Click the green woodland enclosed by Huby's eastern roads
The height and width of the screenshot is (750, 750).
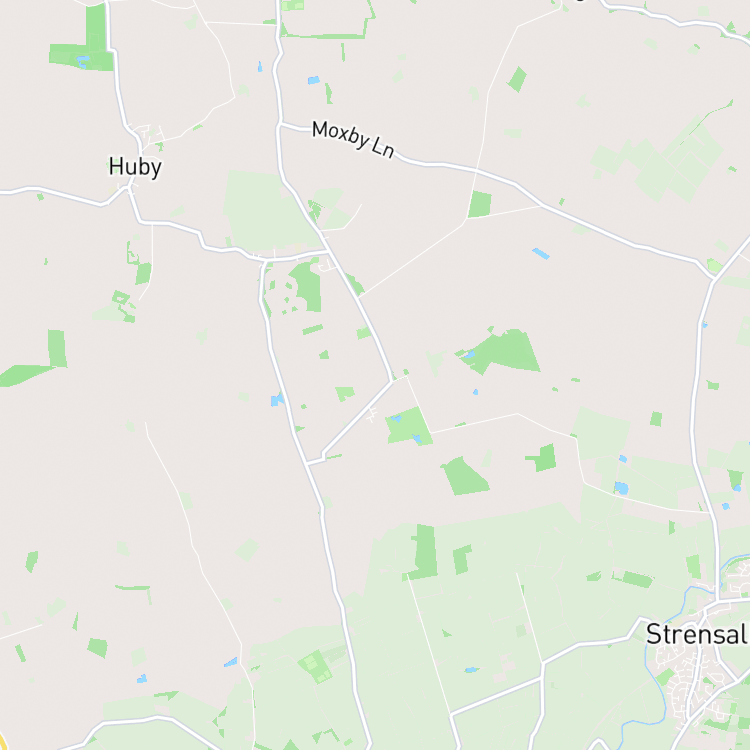point(308,286)
